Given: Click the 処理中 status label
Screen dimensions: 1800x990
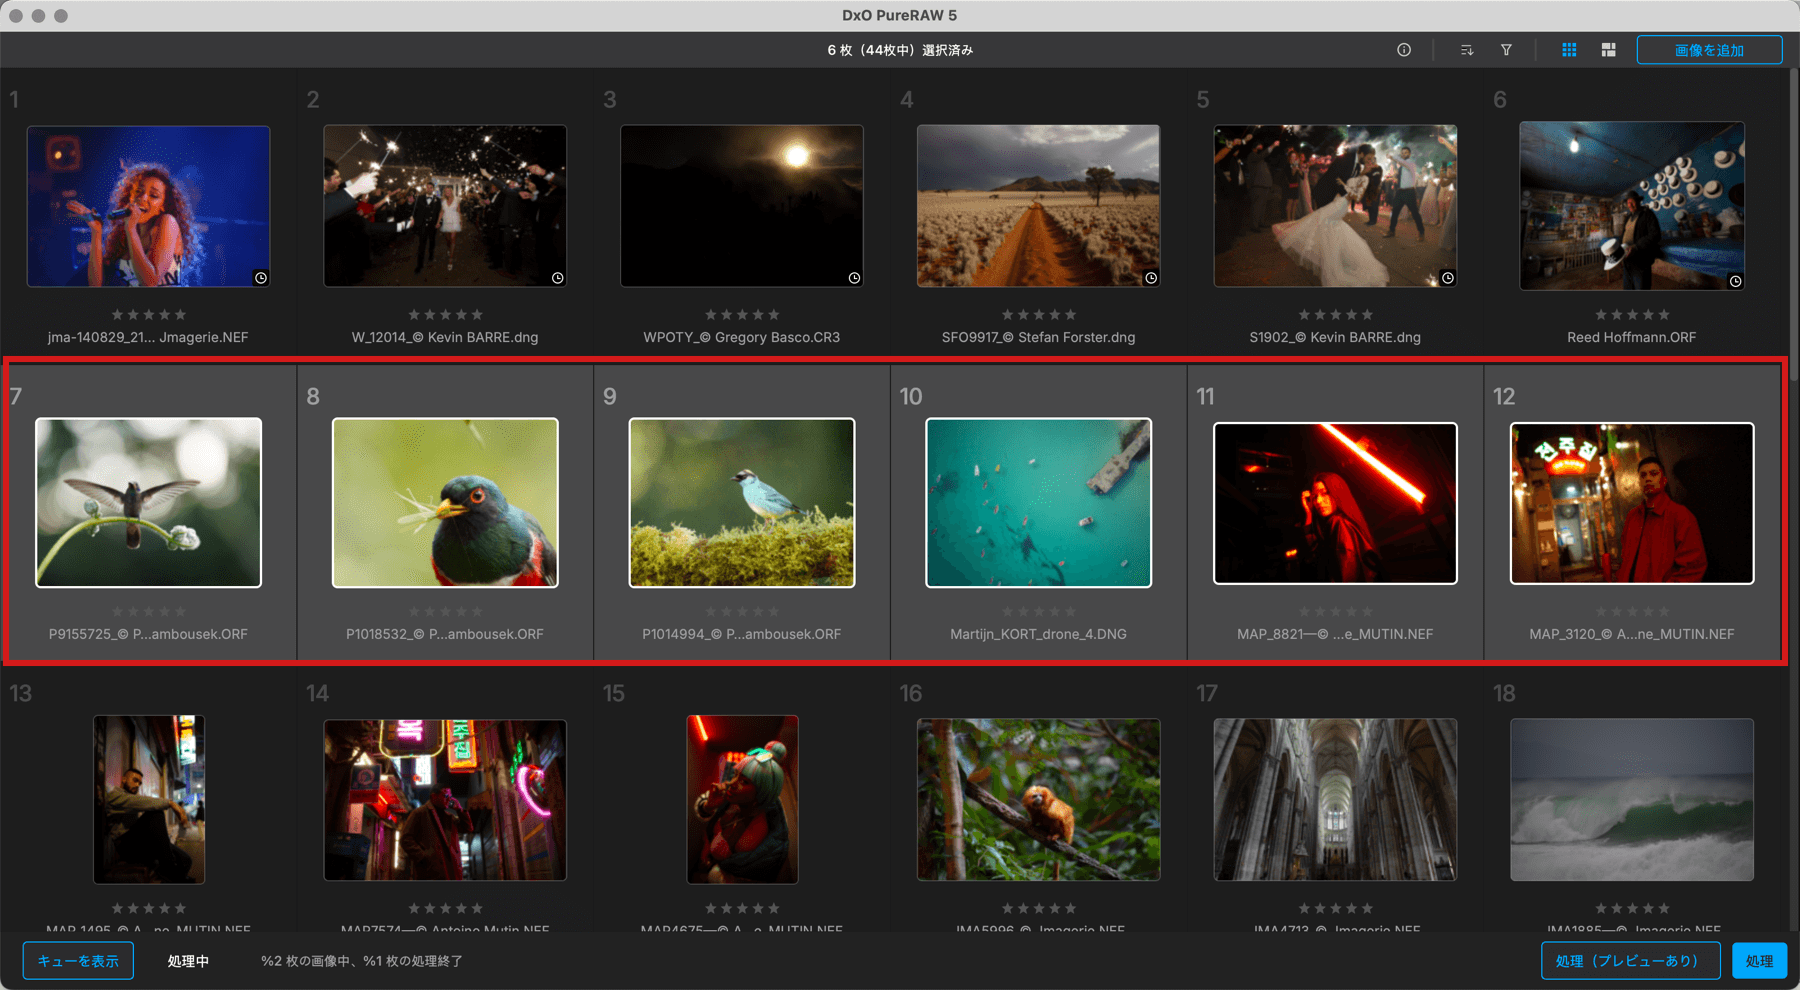Looking at the screenshot, I should pyautogui.click(x=188, y=961).
